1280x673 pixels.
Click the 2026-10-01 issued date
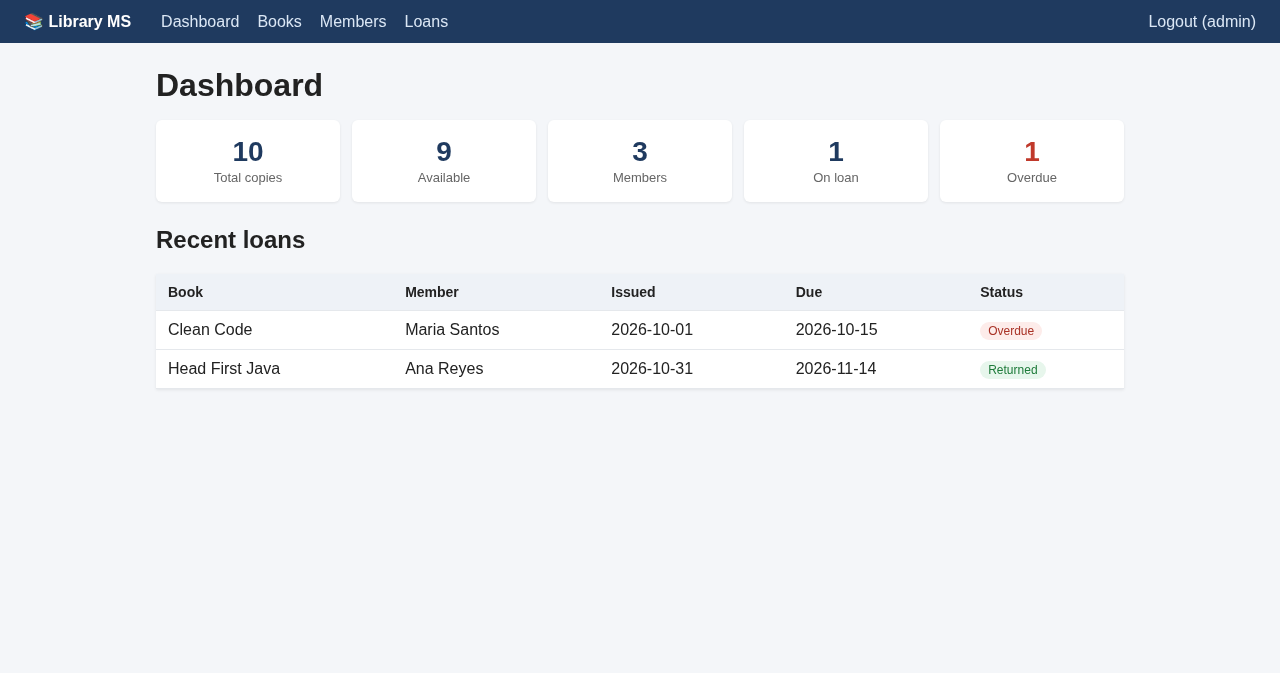pos(652,330)
